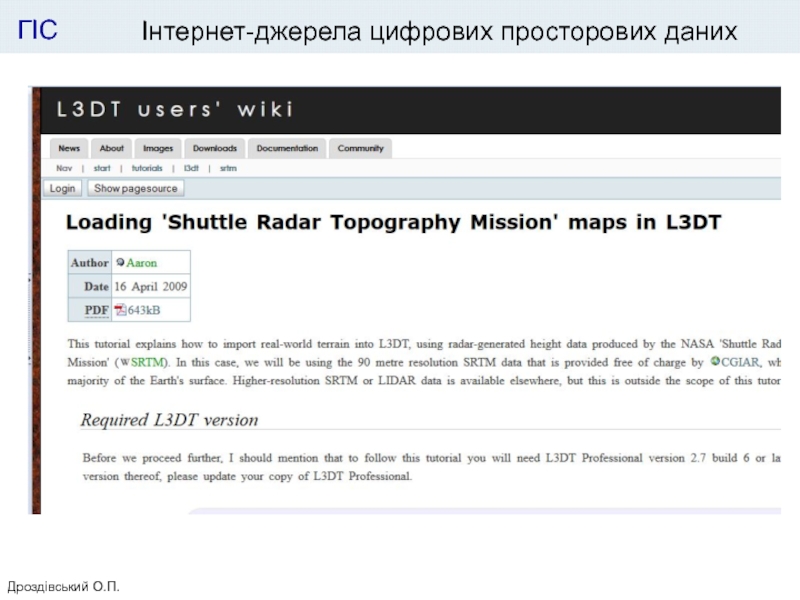This screenshot has width=800, height=600.
Task: Click the 'tutorials' breadcrumb link
Action: pyautogui.click(x=147, y=168)
